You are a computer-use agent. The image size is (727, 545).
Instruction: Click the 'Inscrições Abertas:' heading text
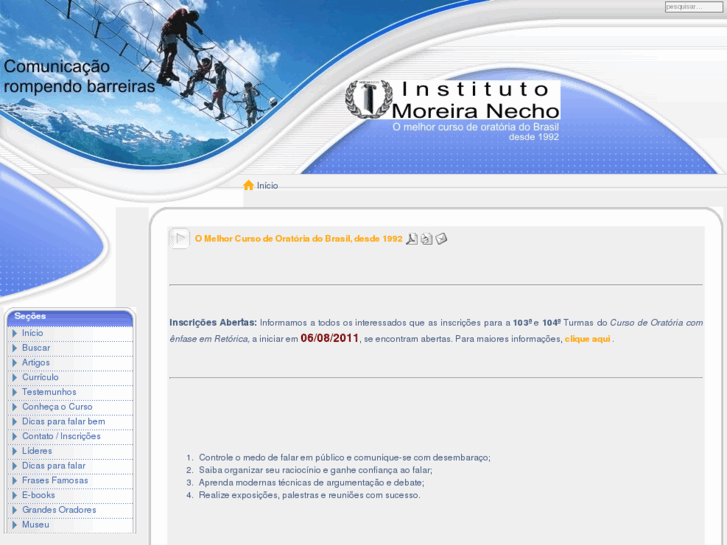(213, 322)
